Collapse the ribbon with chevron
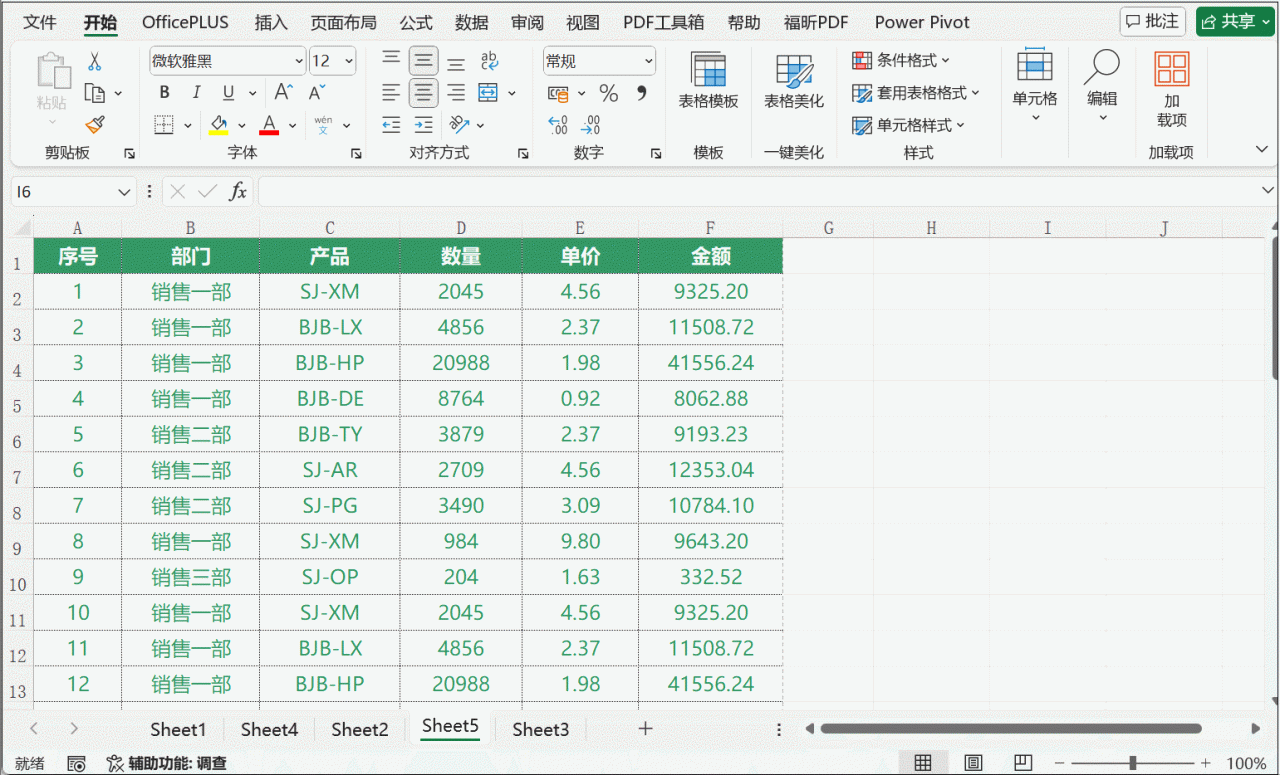Image resolution: width=1280 pixels, height=775 pixels. click(1262, 149)
